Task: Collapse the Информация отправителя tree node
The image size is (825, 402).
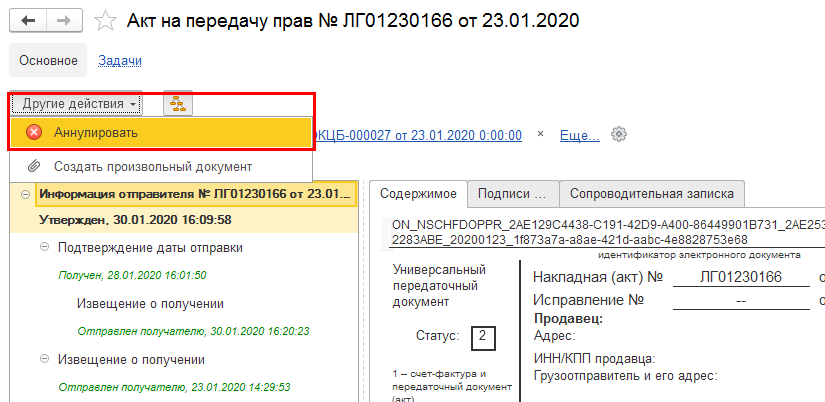Action: (25, 195)
